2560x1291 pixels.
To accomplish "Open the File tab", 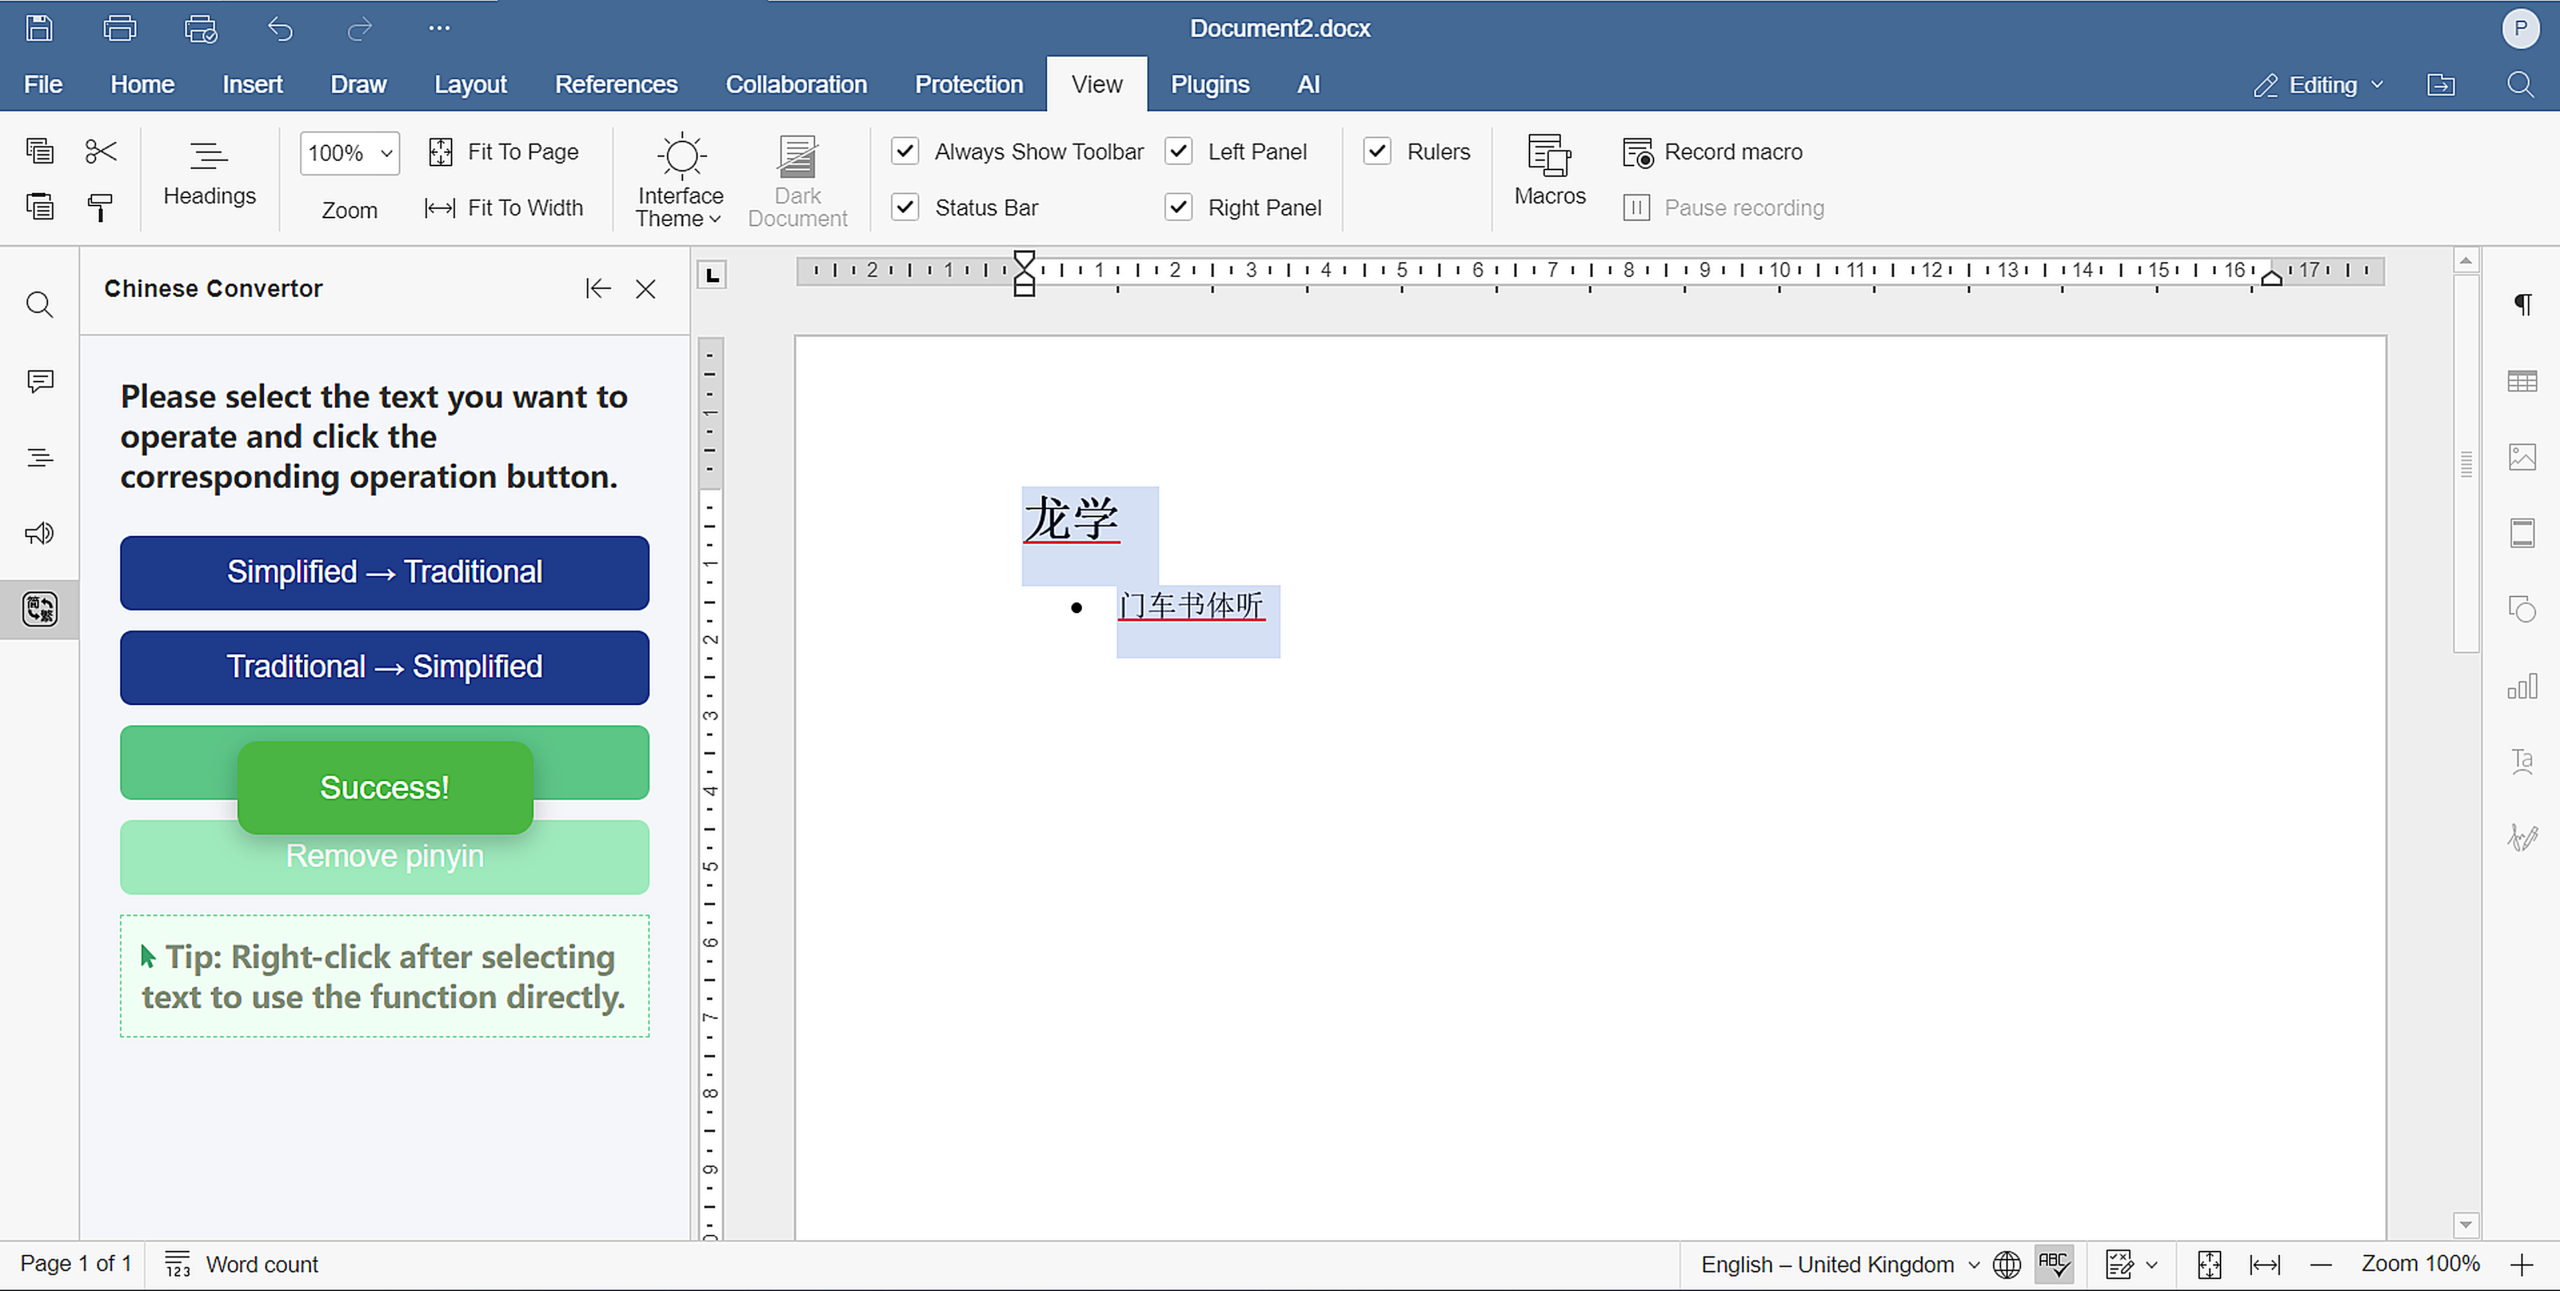I will tap(43, 85).
